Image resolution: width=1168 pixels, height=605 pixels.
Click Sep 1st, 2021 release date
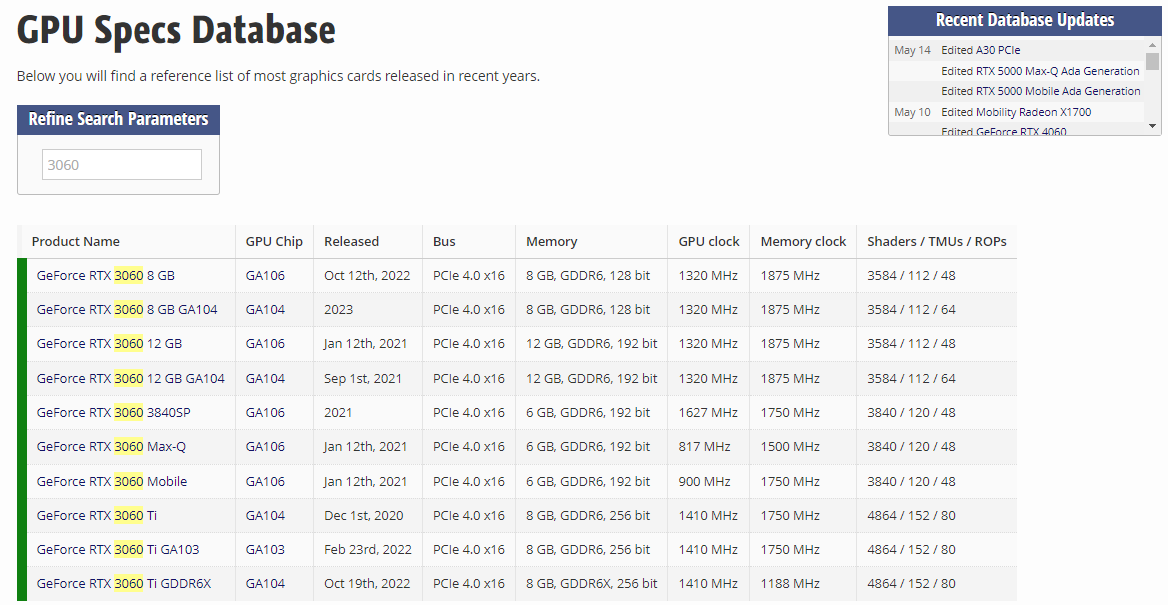[x=363, y=378]
